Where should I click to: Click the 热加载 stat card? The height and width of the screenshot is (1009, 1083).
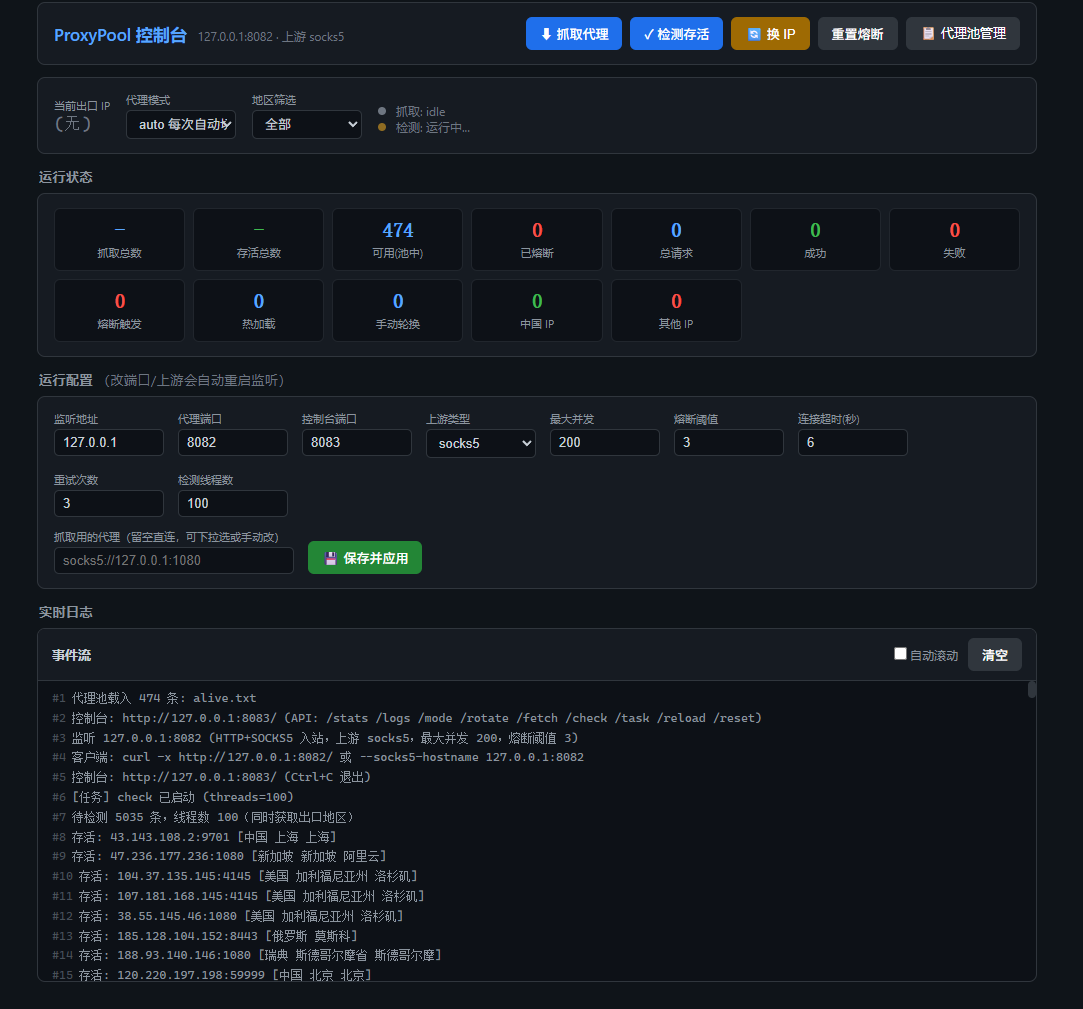click(x=258, y=311)
